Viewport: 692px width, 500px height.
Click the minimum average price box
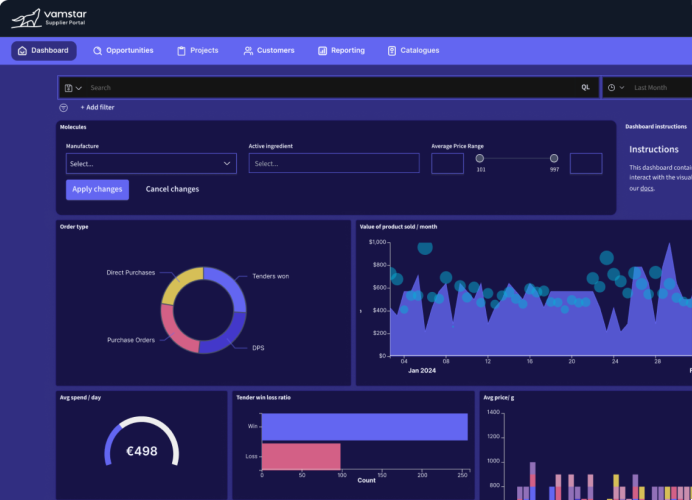pos(448,163)
